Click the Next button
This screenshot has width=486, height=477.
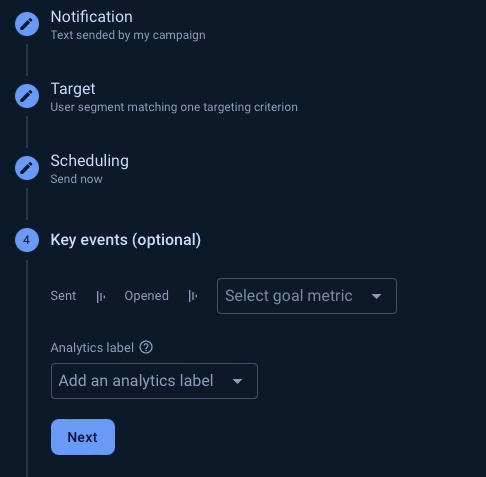(83, 437)
